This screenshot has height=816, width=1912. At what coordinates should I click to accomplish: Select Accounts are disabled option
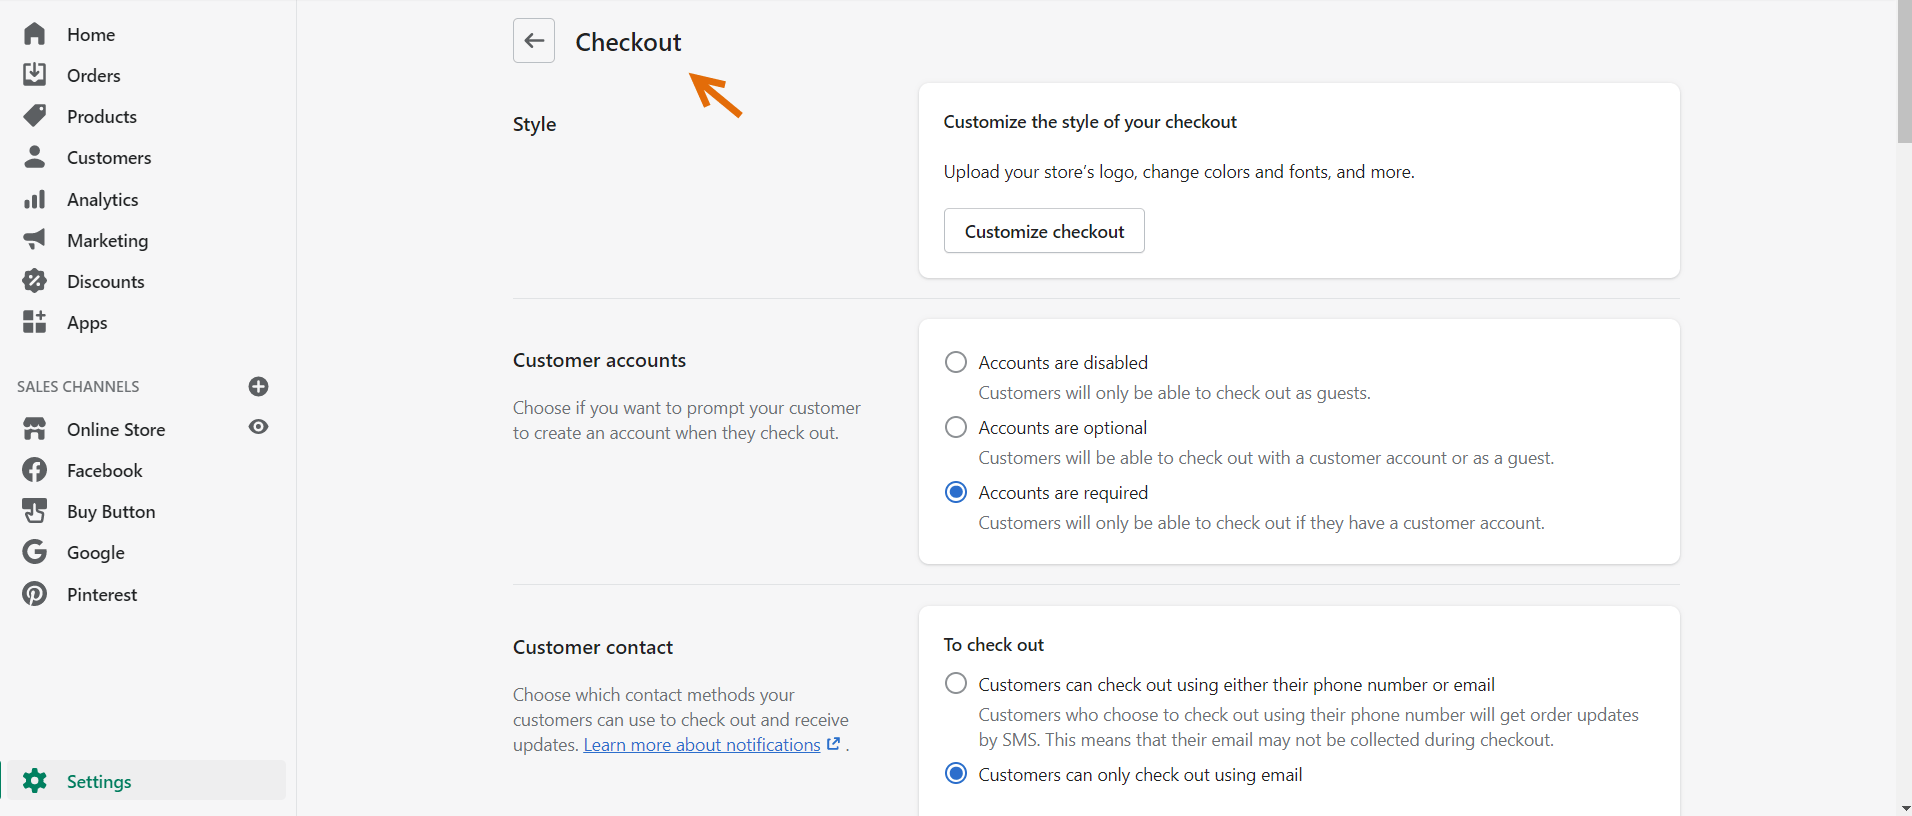click(956, 362)
